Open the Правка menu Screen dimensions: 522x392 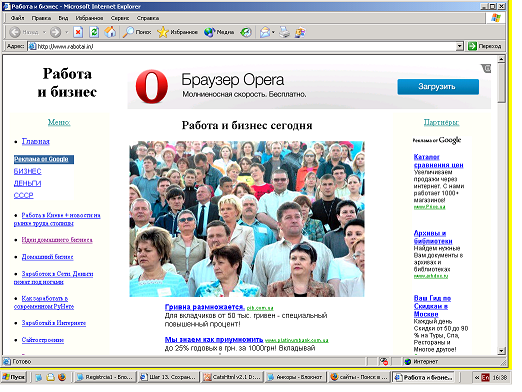tap(41, 18)
